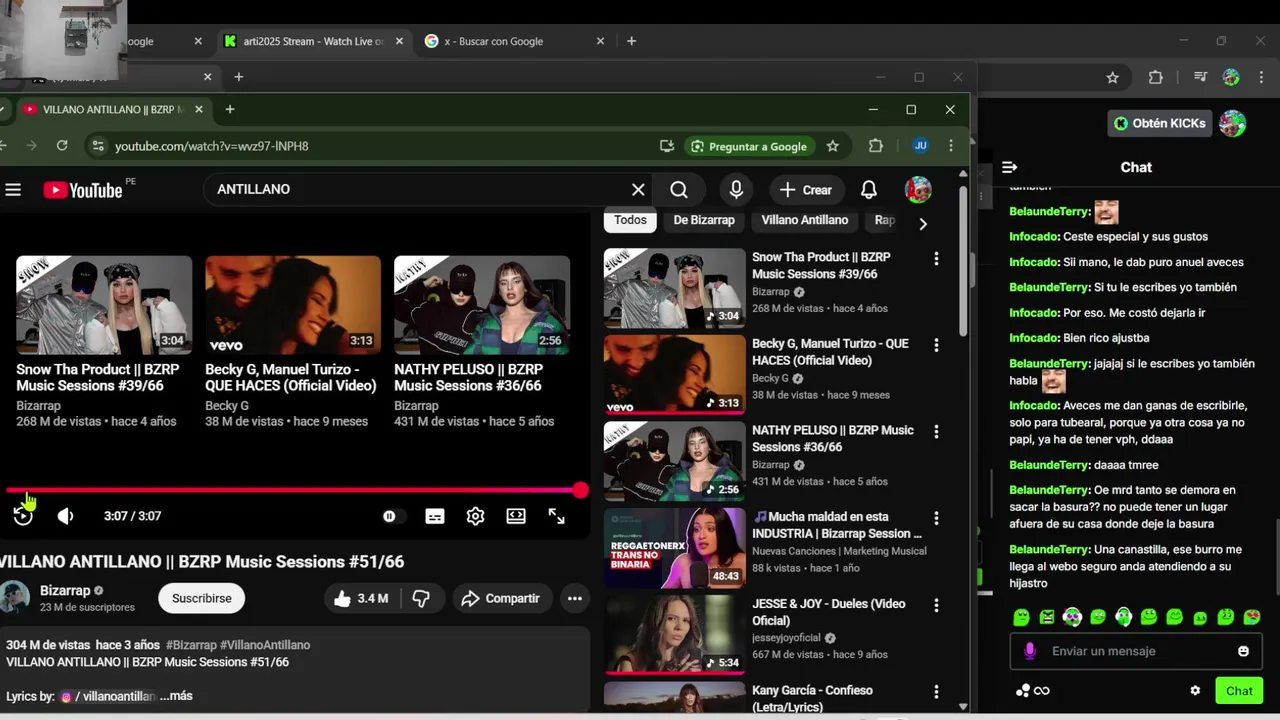Image resolution: width=1280 pixels, height=720 pixels.
Task: Open Kick chat settings gear
Action: [1195, 691]
